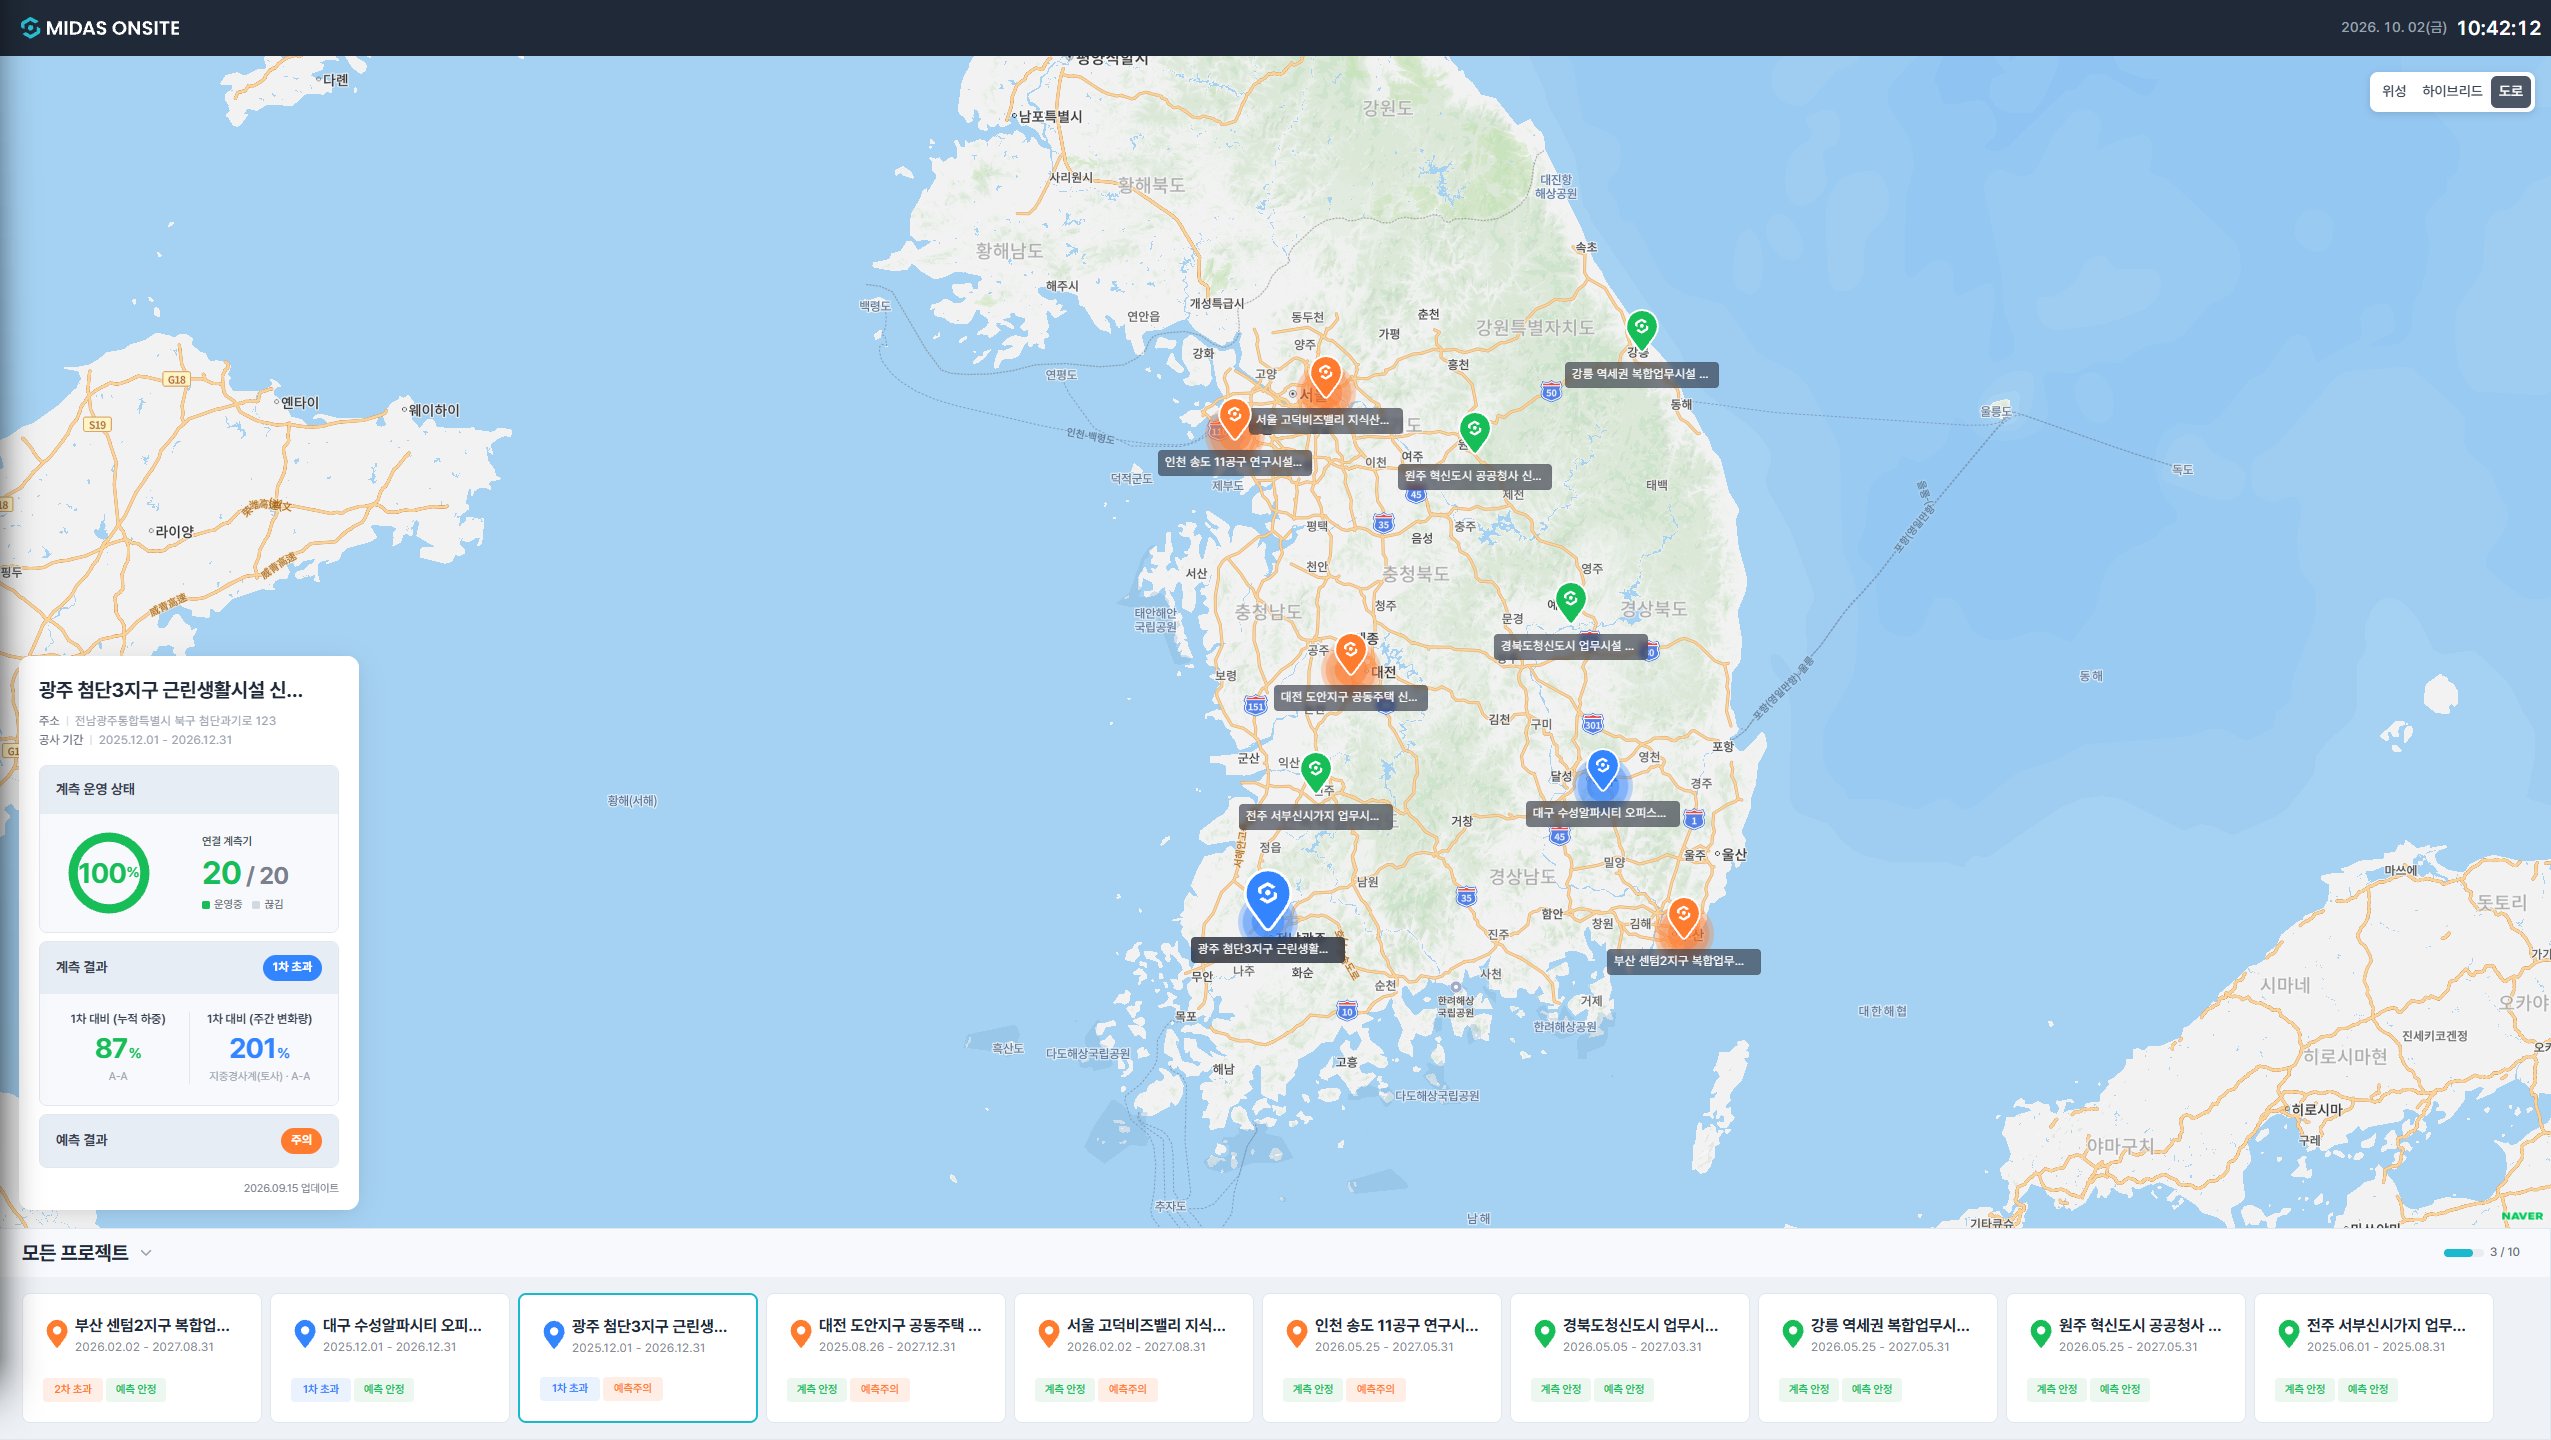Switch map to 하이브리드 view
Screen dimensions: 2551x1440
click(x=2451, y=91)
